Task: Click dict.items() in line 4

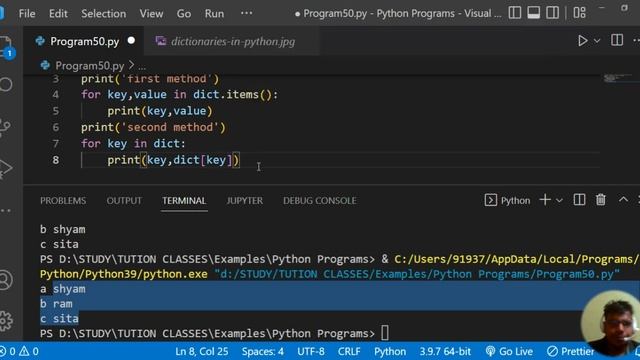Action: pyautogui.click(x=232, y=95)
